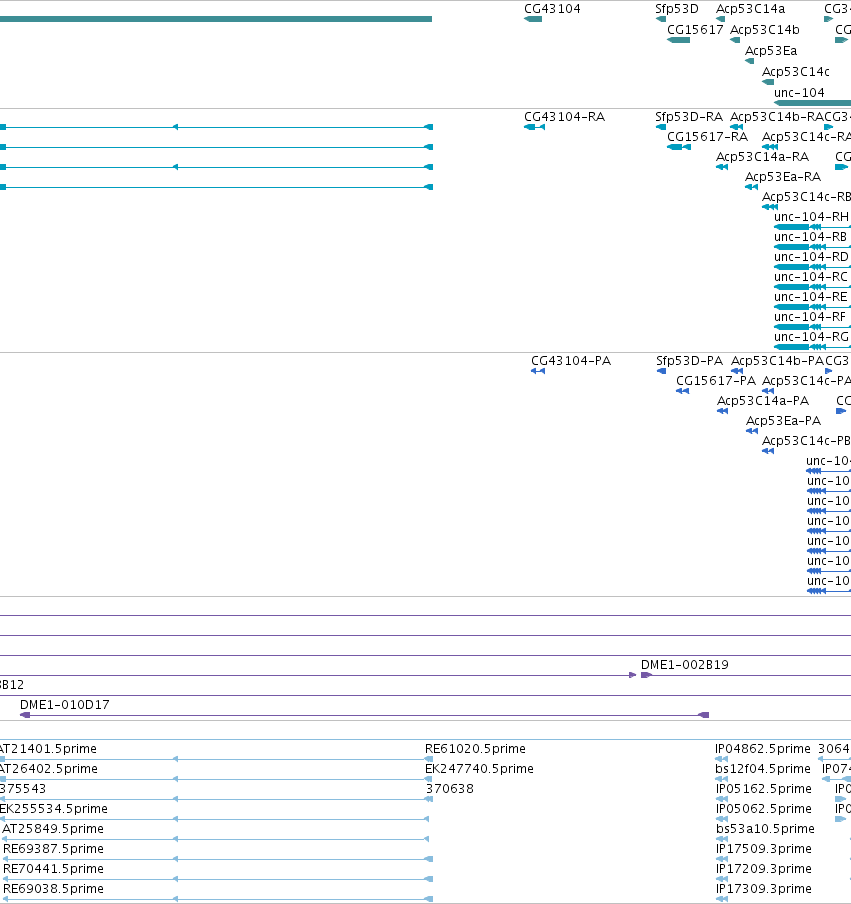Select the unc-104-RD transcript label
851x904 pixels.
click(811, 257)
